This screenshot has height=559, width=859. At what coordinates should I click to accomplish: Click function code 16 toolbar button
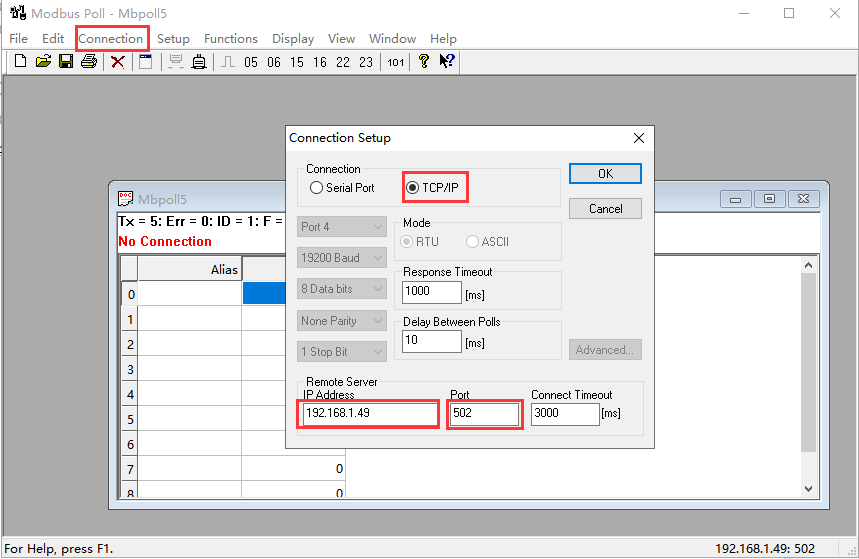320,62
